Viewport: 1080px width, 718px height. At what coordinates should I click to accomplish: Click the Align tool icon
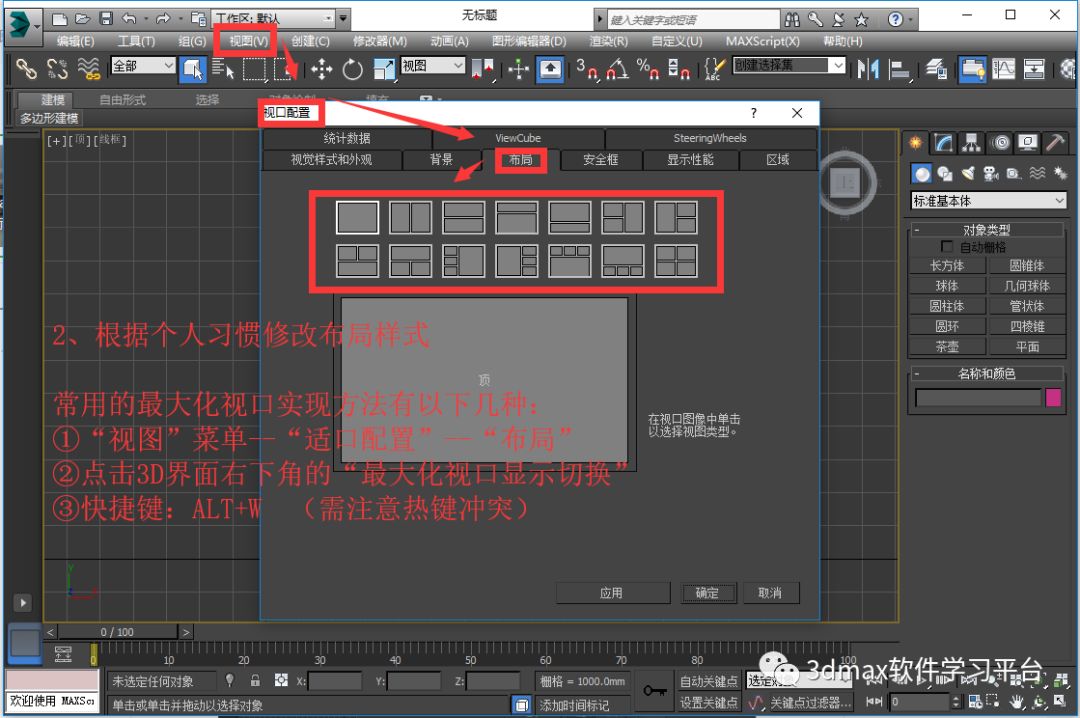[899, 69]
